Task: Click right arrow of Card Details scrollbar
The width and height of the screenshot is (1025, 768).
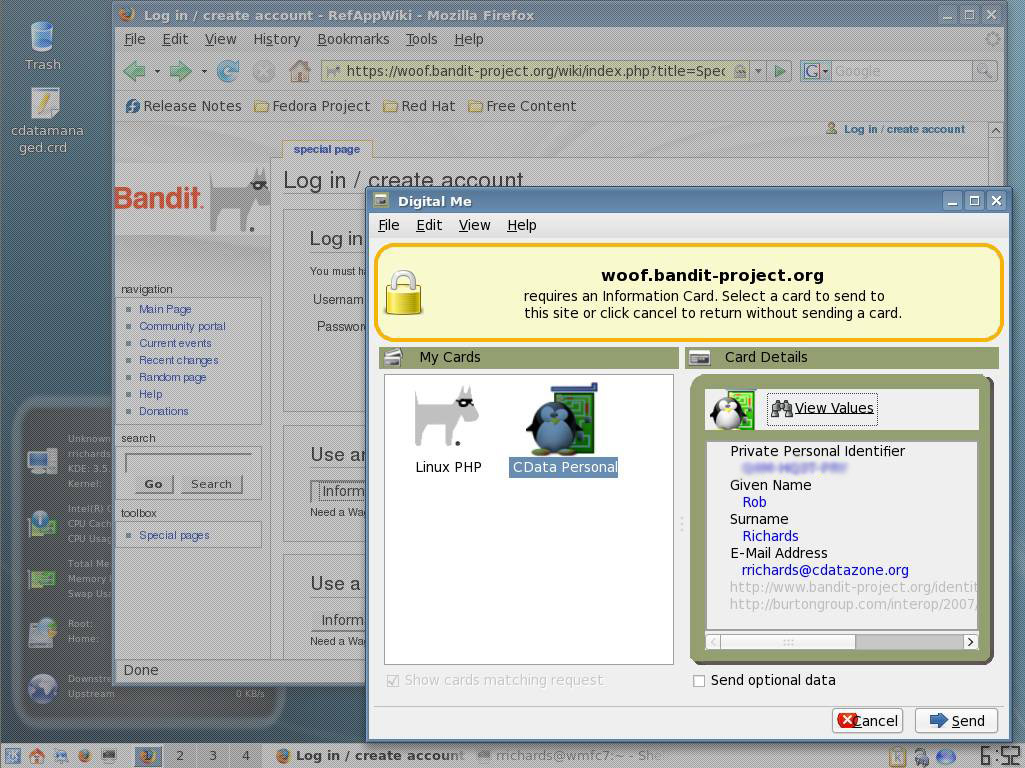Action: (970, 642)
